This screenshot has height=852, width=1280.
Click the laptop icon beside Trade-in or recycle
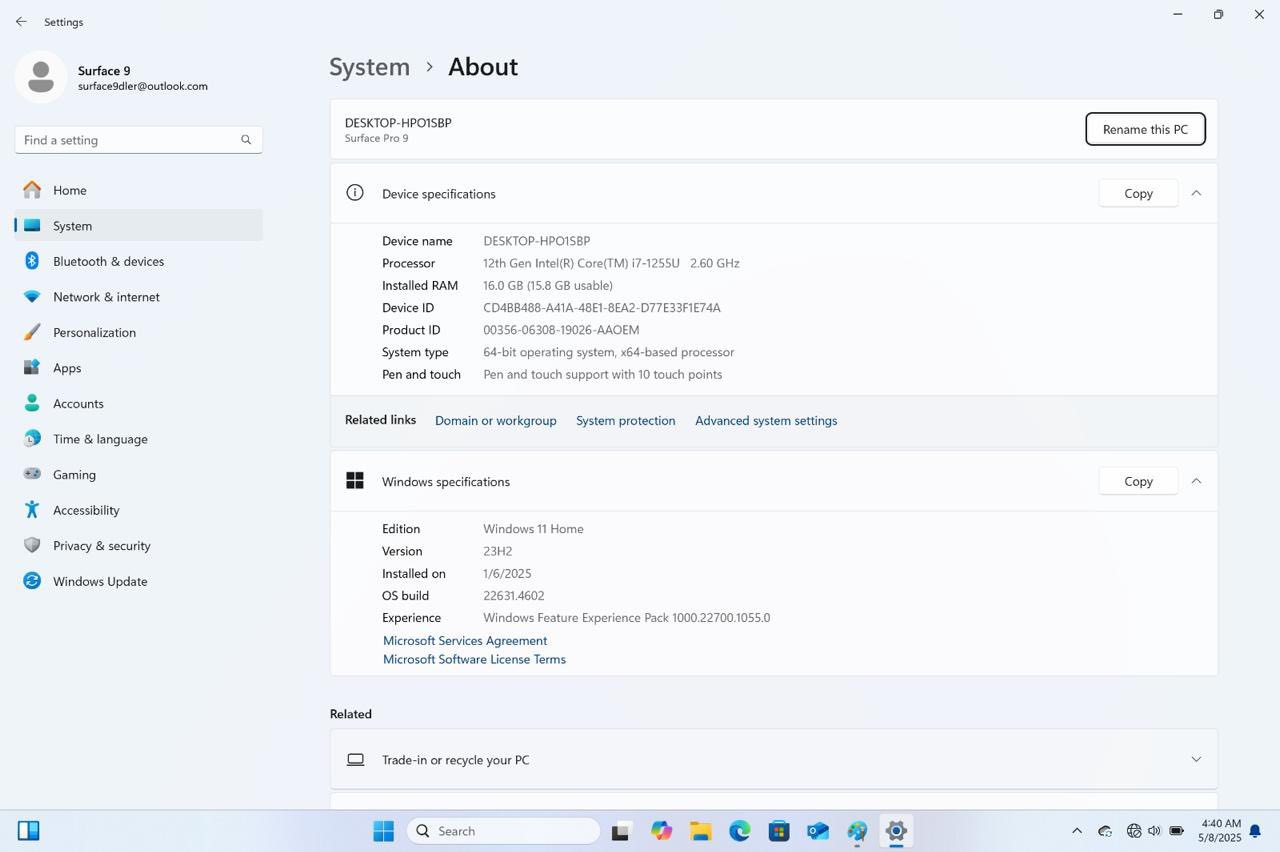pyautogui.click(x=355, y=760)
